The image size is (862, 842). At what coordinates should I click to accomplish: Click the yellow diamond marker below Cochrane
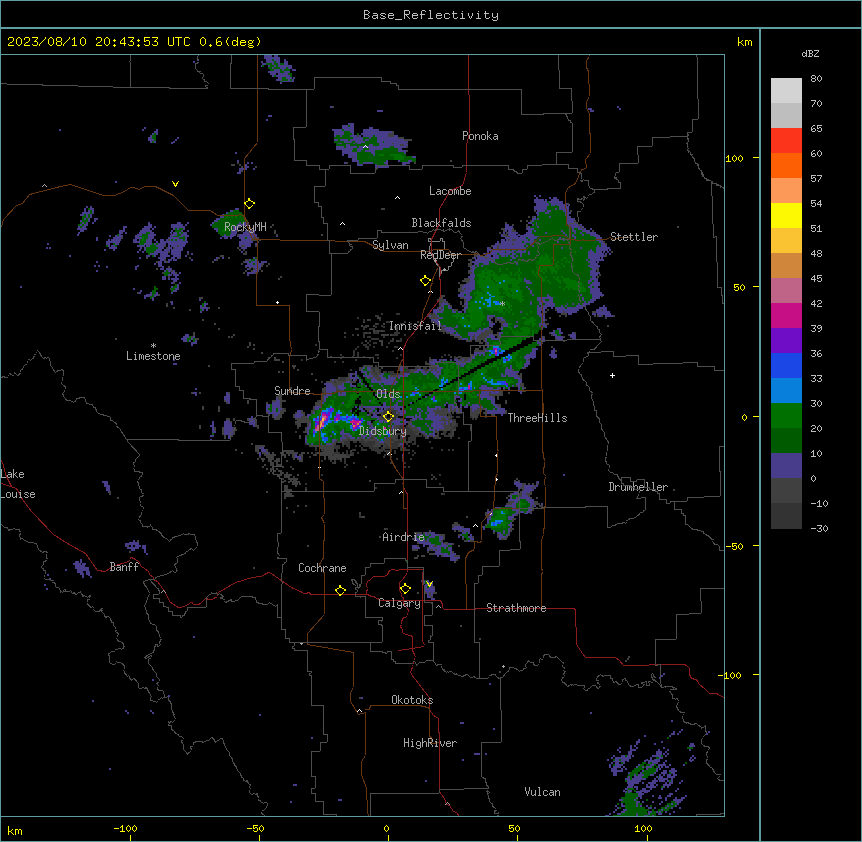340,590
